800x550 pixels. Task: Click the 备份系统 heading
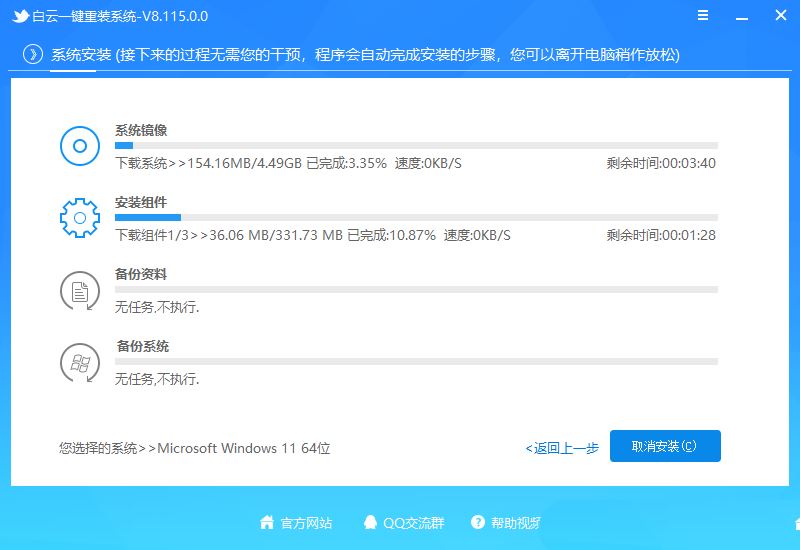[143, 346]
